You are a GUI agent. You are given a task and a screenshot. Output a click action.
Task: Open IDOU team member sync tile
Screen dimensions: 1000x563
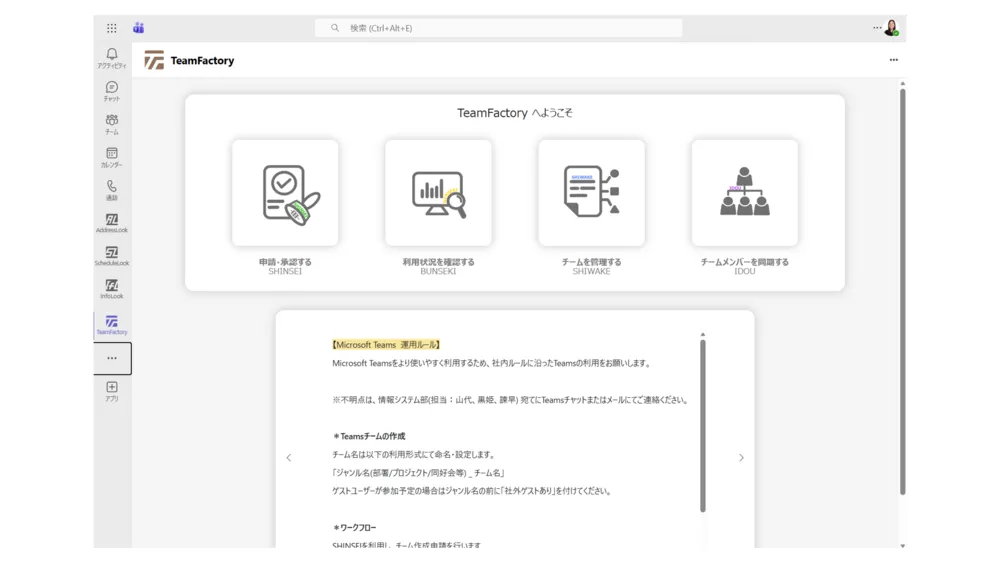click(744, 193)
